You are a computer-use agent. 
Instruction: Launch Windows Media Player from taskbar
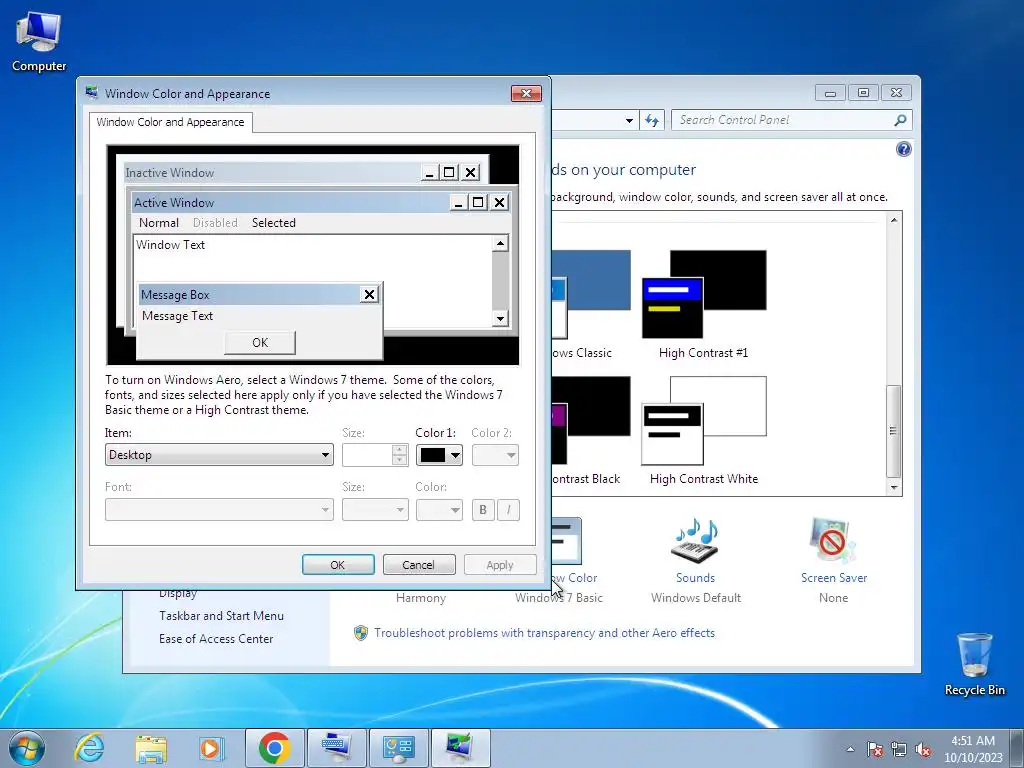(211, 748)
